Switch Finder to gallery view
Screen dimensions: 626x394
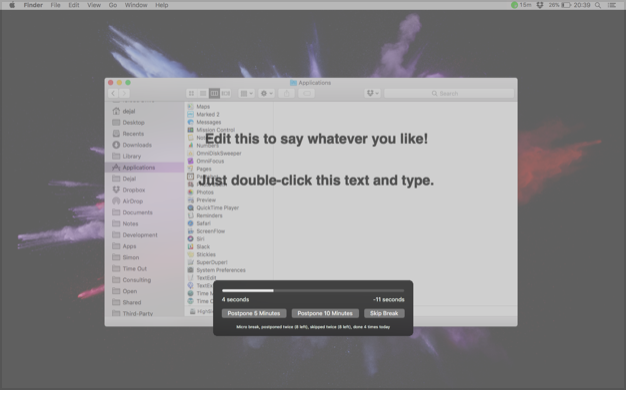[x=226, y=93]
